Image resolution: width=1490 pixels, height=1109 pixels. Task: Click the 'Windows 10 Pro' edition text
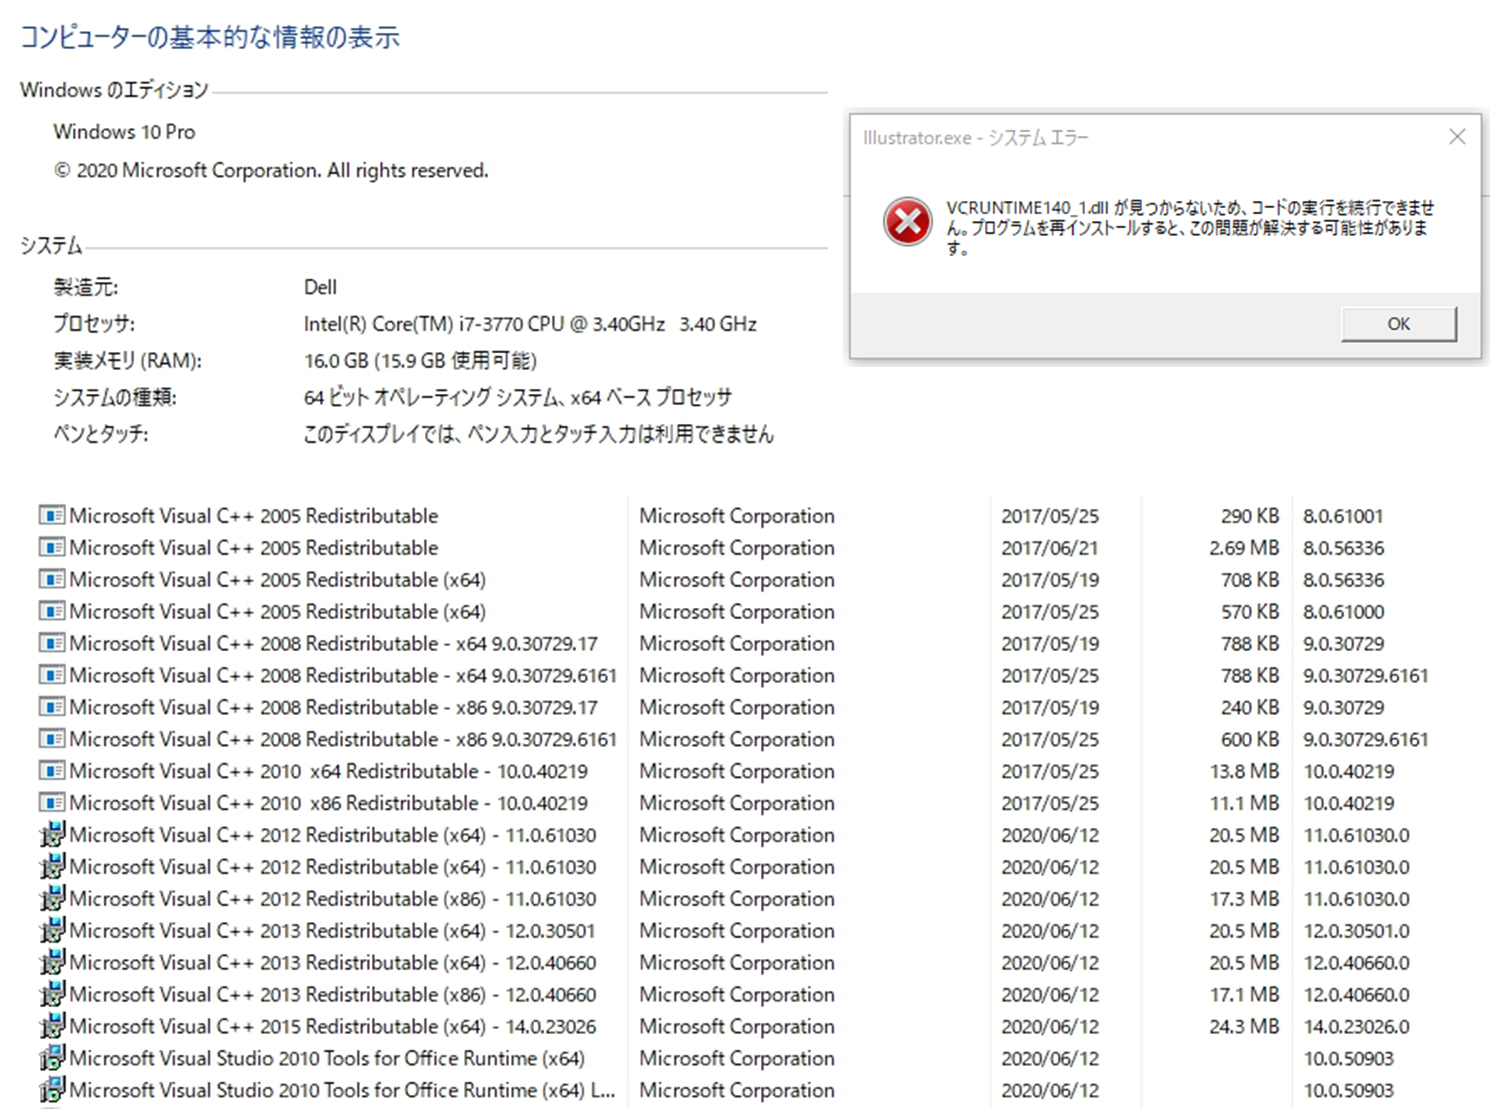(124, 132)
